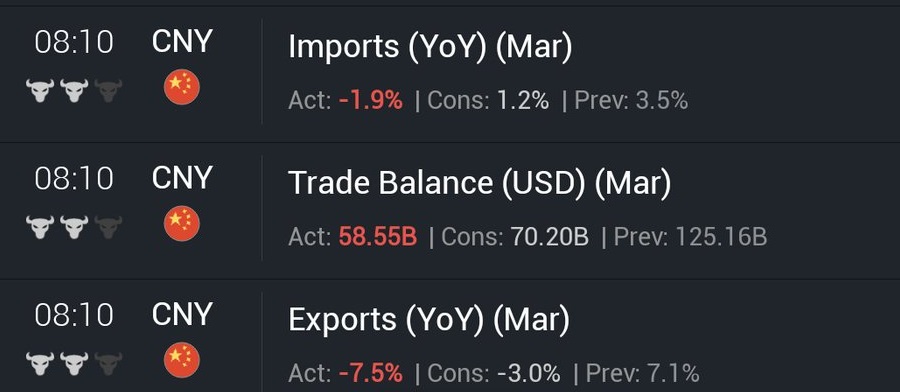The image size is (900, 392).
Task: Click the 08:10 time in the Trade Balance row
Action: click(x=74, y=178)
